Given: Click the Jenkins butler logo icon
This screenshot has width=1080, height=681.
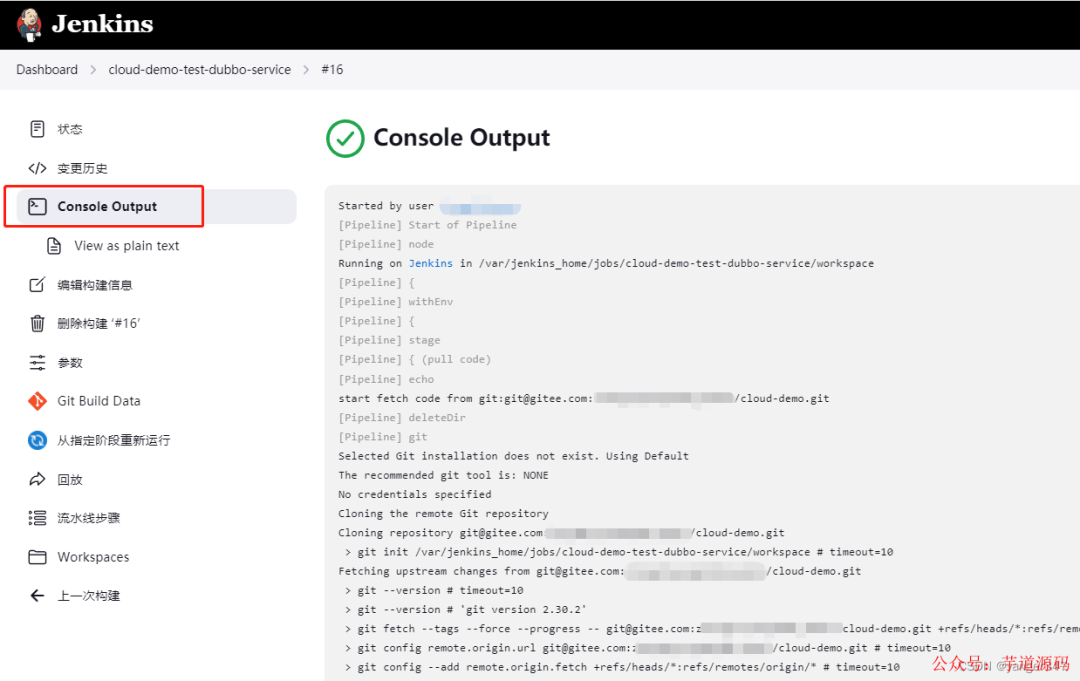Looking at the screenshot, I should (29, 25).
